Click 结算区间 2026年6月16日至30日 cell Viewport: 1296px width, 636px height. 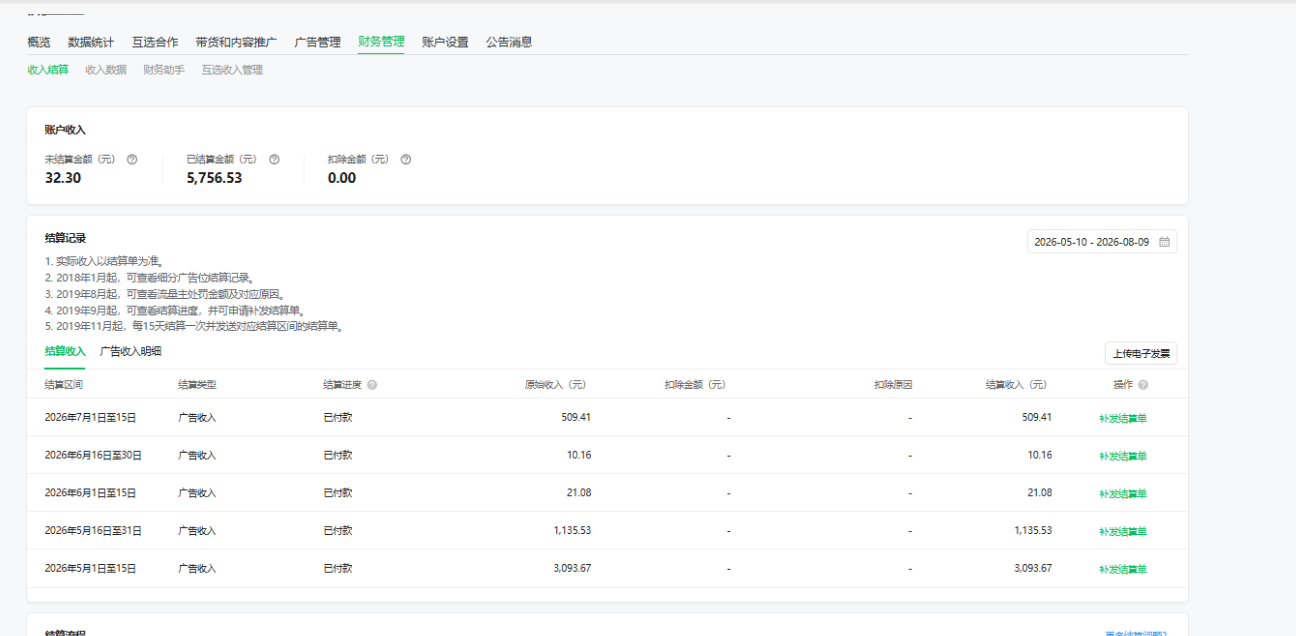(93, 455)
